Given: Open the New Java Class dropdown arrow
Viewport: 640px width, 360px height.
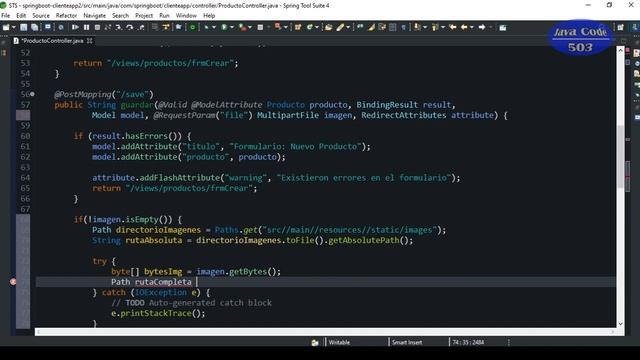Looking at the screenshot, I should (317, 27).
